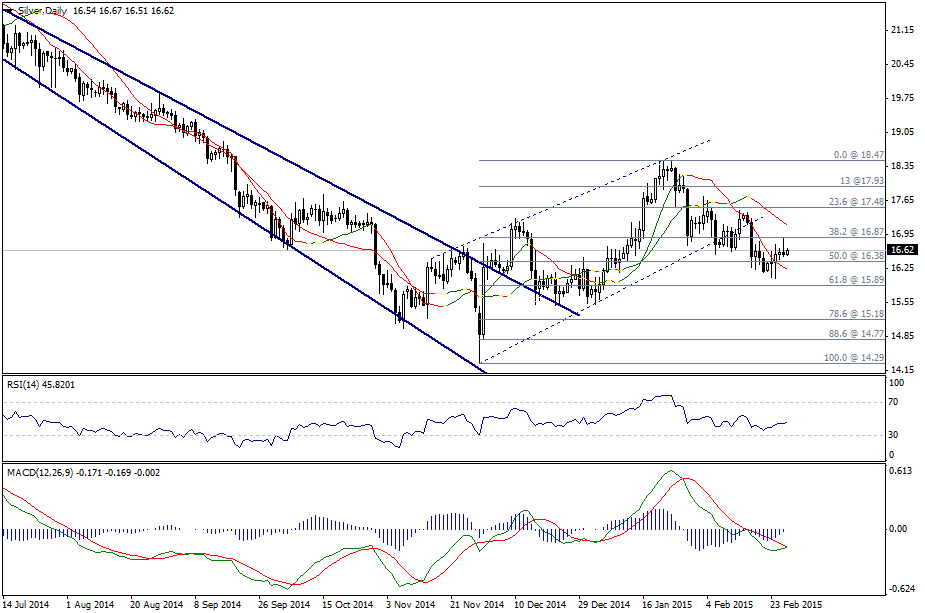
Task: Click date label 21 Nov 2014
Action: coord(477,605)
